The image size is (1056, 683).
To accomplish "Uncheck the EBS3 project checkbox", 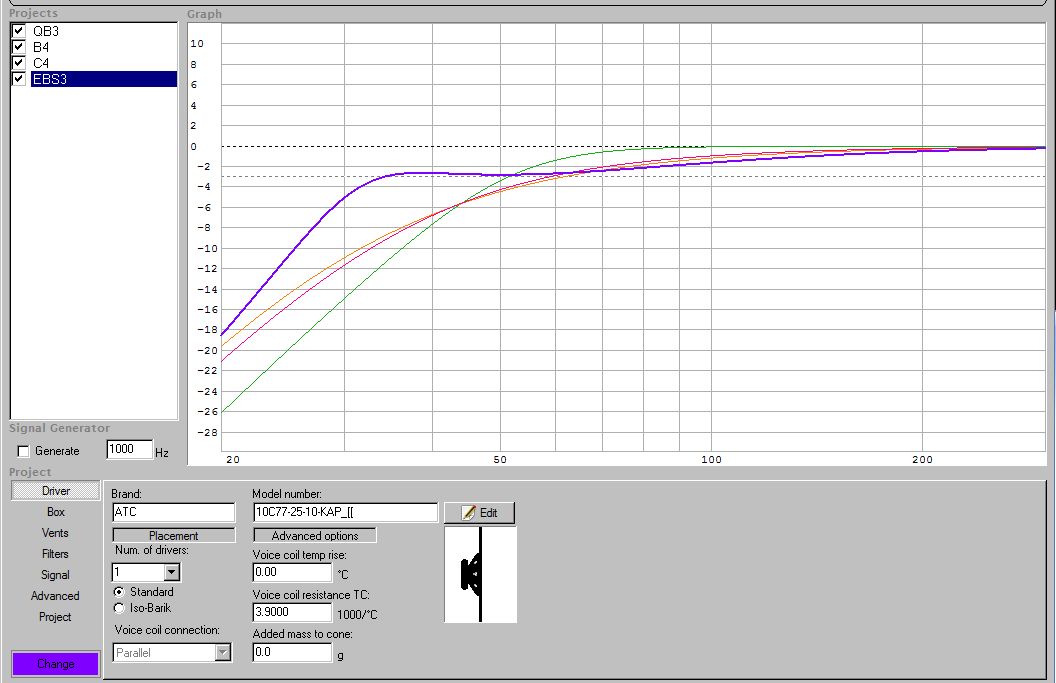I will [19, 79].
